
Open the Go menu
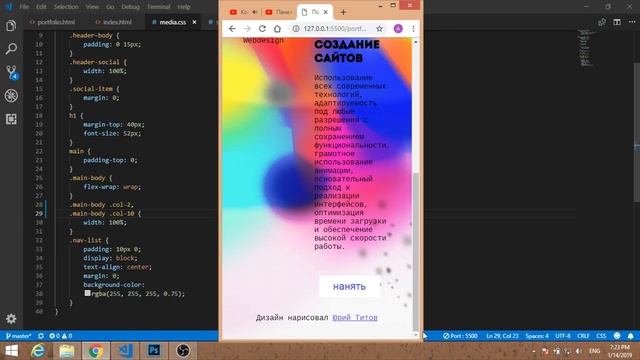click(x=110, y=7)
